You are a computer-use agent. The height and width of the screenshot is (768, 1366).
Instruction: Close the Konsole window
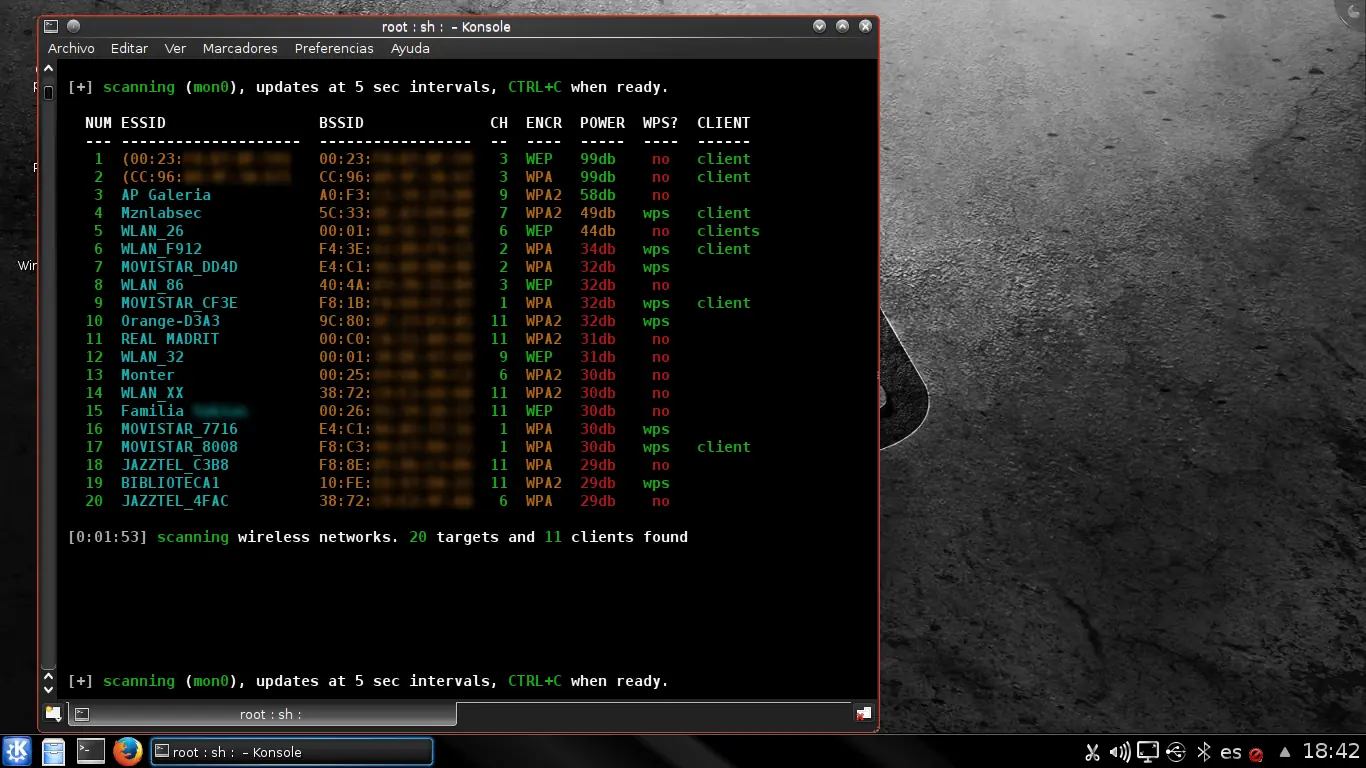(x=865, y=26)
